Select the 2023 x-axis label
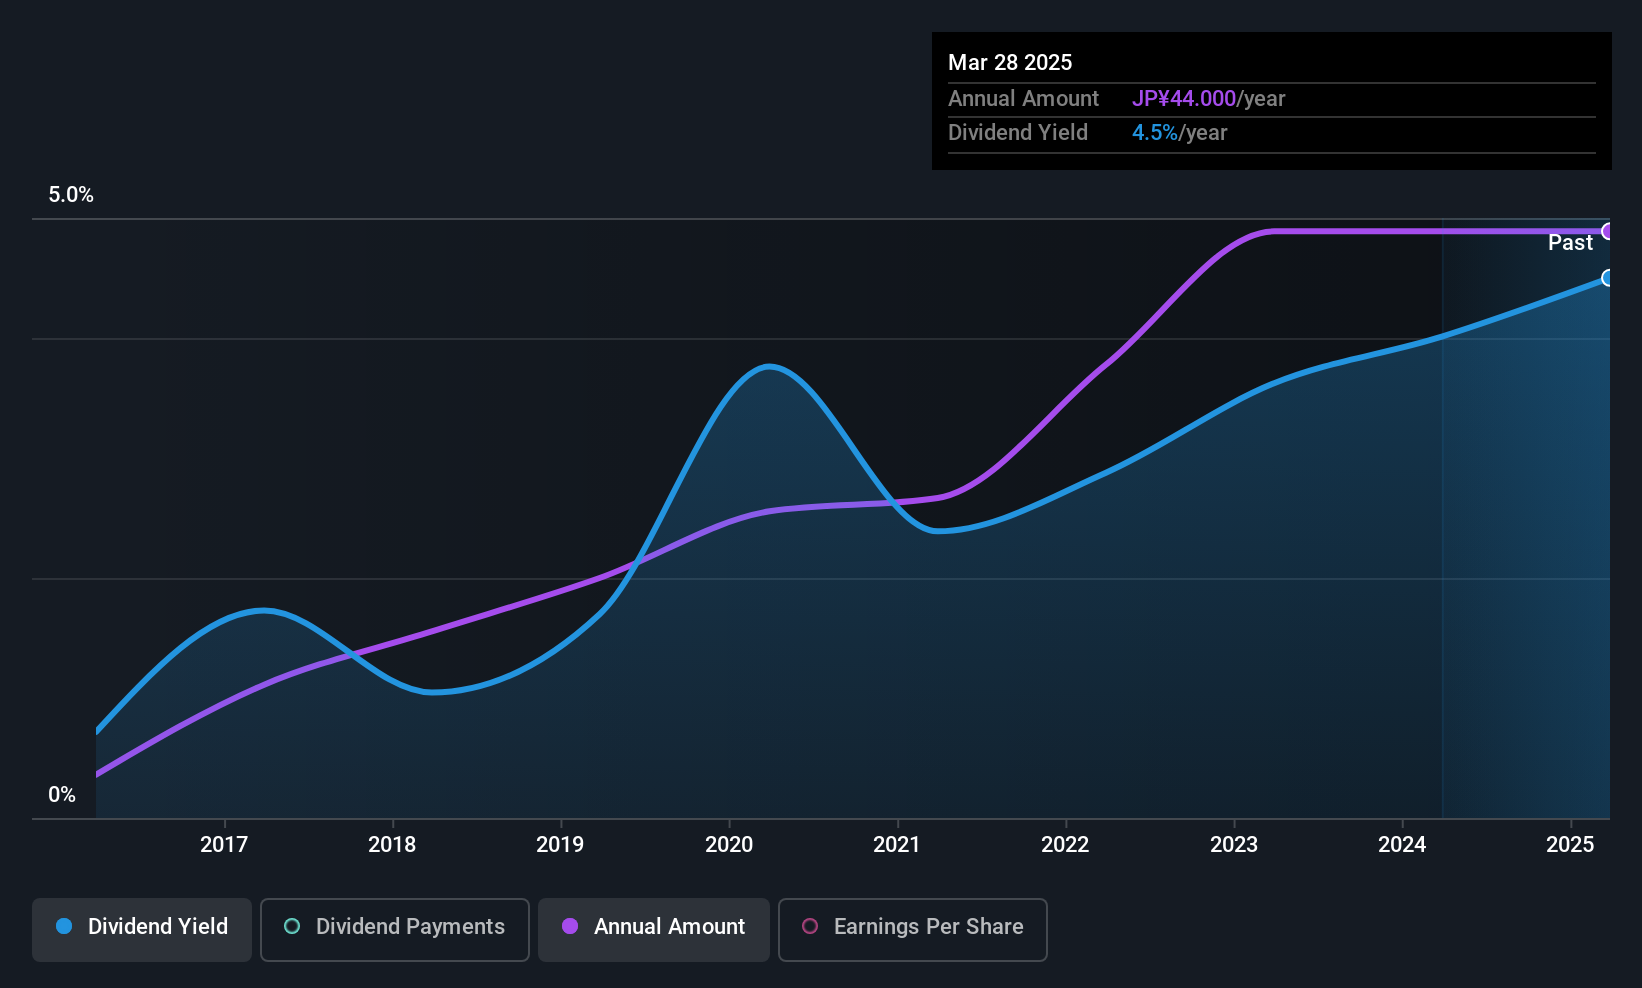Viewport: 1642px width, 988px height. (x=1234, y=845)
